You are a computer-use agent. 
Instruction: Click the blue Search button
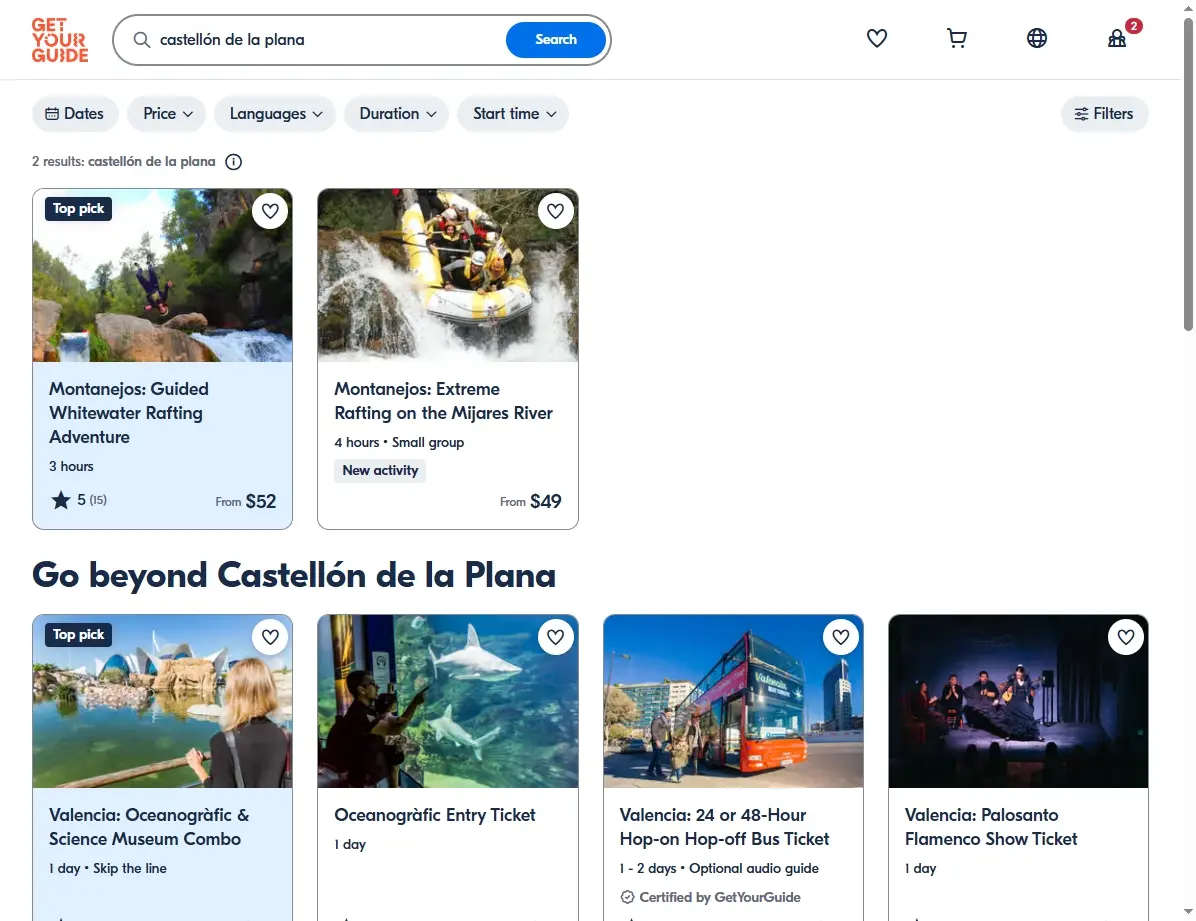[555, 40]
